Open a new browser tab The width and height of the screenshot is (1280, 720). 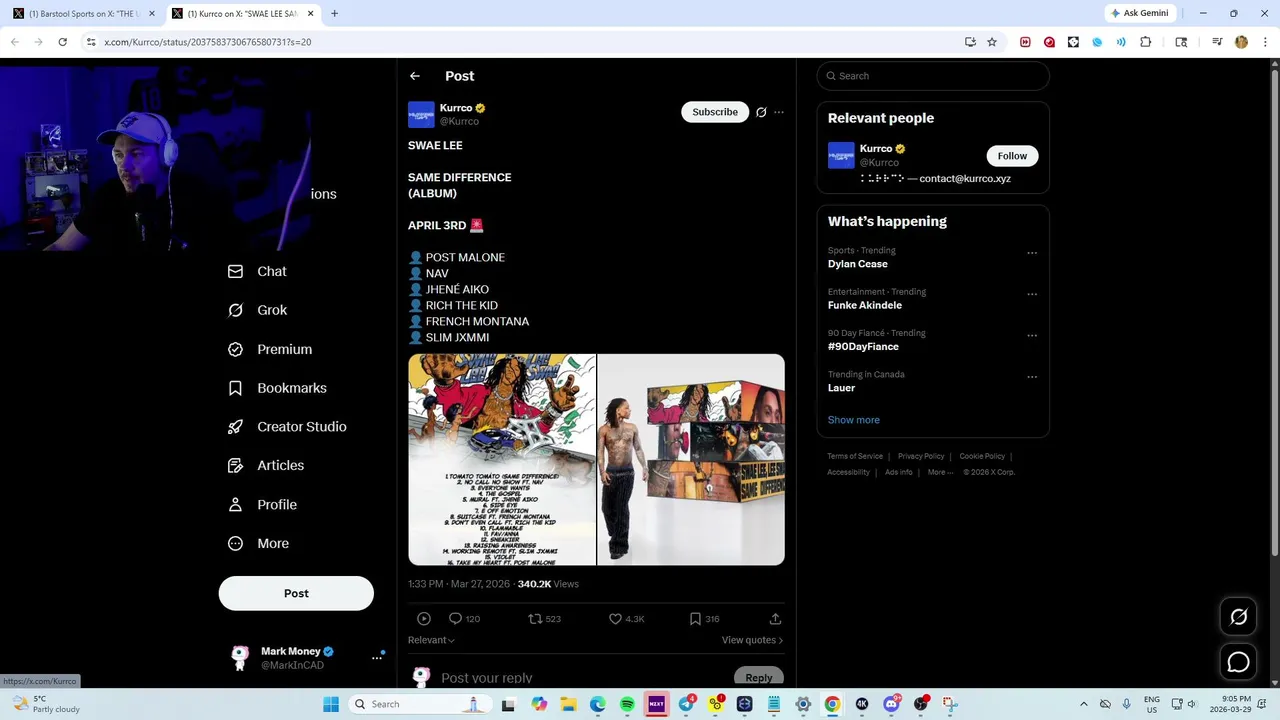(334, 13)
